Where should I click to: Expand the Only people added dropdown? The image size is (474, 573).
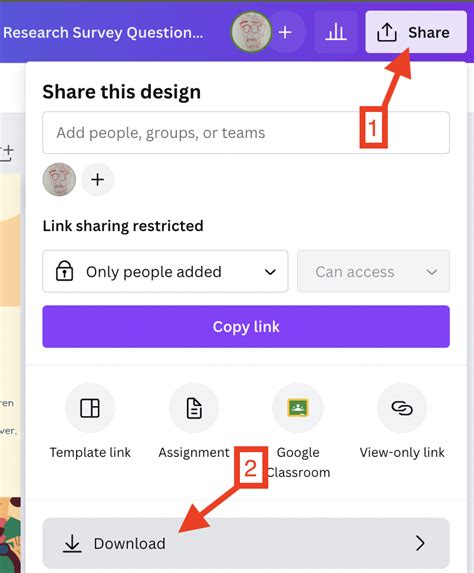pos(165,272)
